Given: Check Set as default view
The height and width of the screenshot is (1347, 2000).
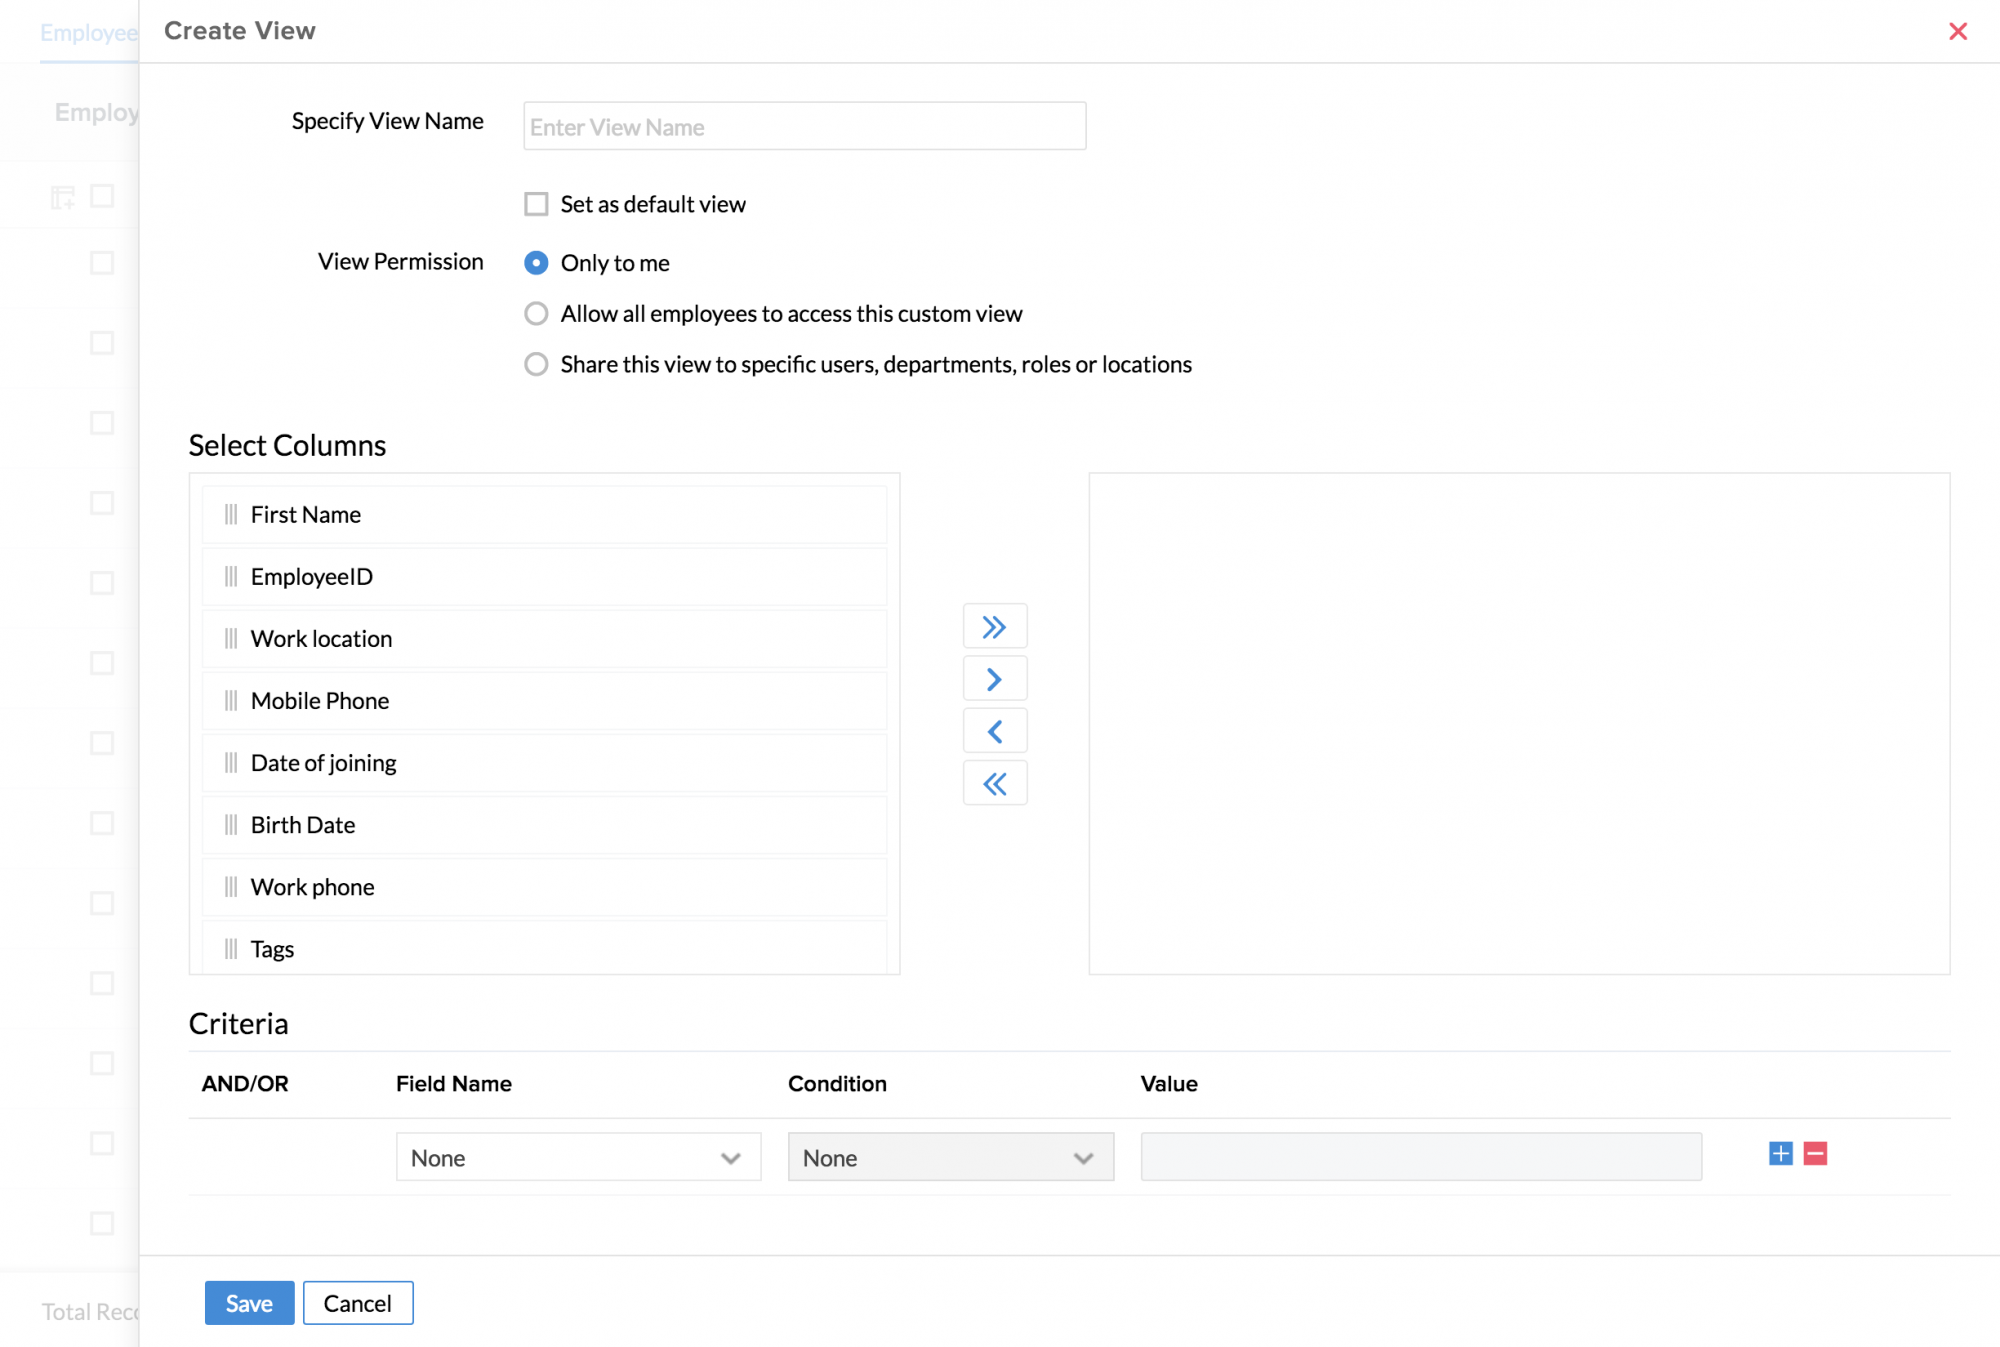Looking at the screenshot, I should pos(537,205).
